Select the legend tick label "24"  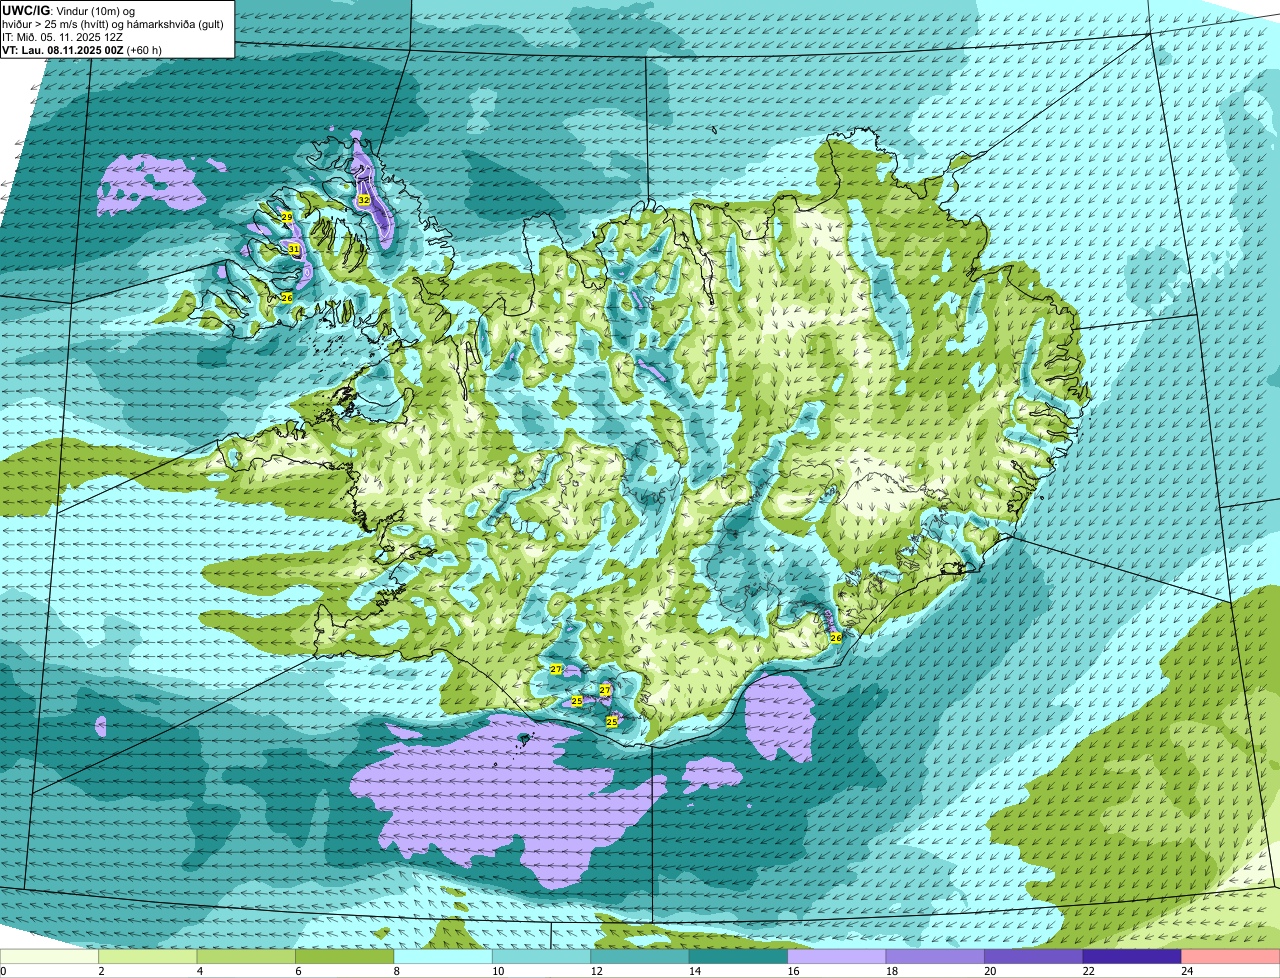[1187, 971]
